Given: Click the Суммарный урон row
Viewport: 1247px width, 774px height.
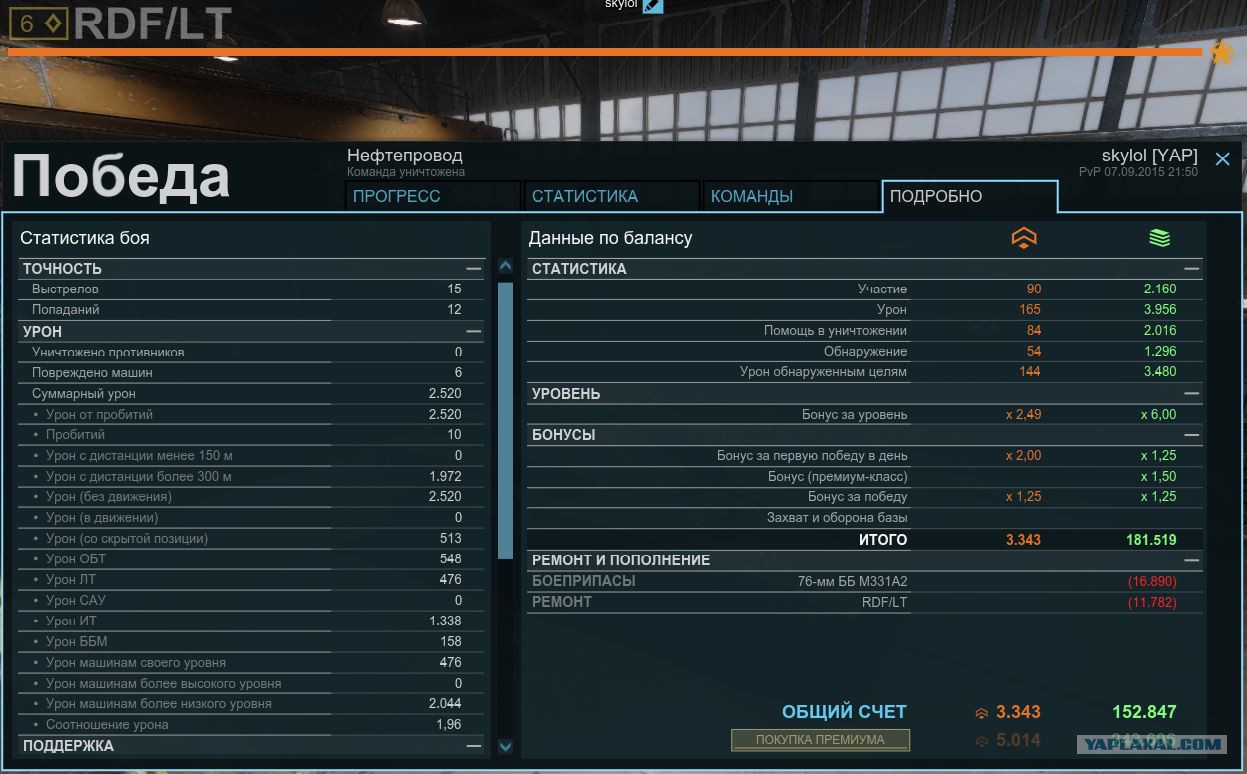Looking at the screenshot, I should pyautogui.click(x=251, y=393).
